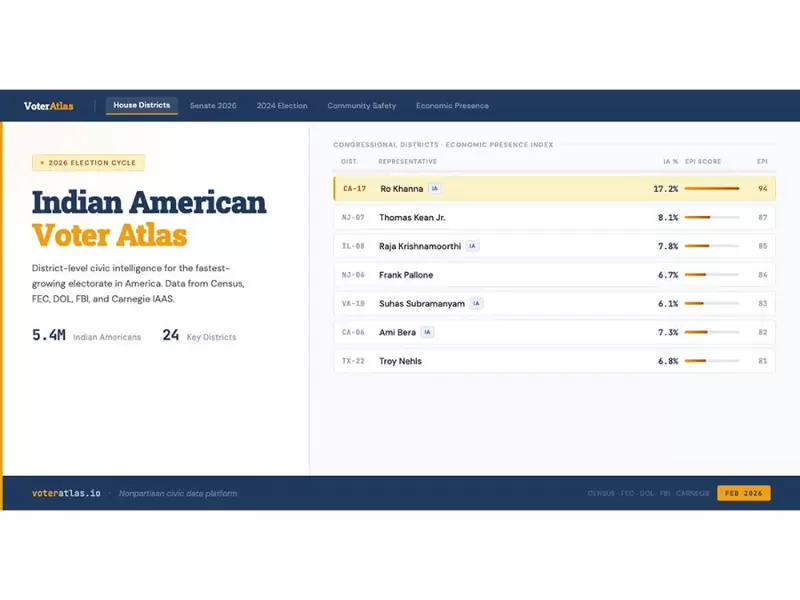
Task: Select the NJ-07 Thomas Kean Jr. row
Action: [554, 217]
